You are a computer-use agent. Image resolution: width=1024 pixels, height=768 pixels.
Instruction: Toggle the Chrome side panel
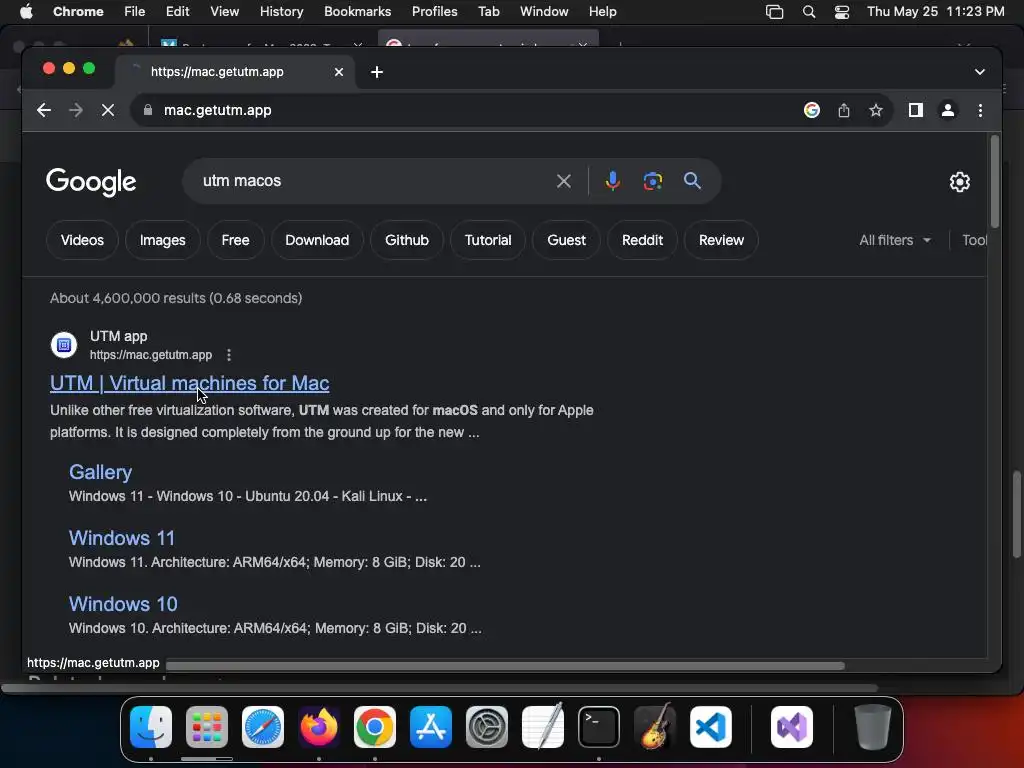[916, 110]
